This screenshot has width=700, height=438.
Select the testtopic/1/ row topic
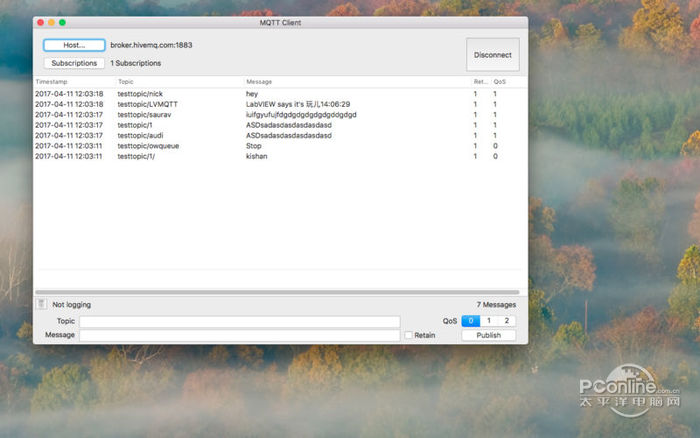(136, 156)
